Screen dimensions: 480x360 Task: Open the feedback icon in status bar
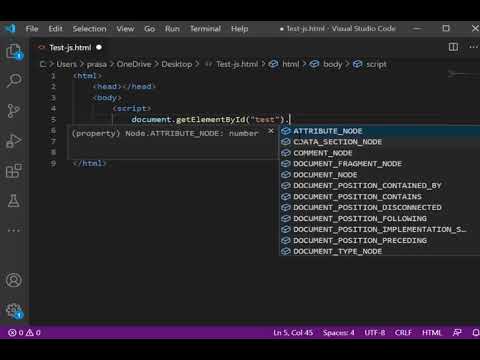pos(457,332)
